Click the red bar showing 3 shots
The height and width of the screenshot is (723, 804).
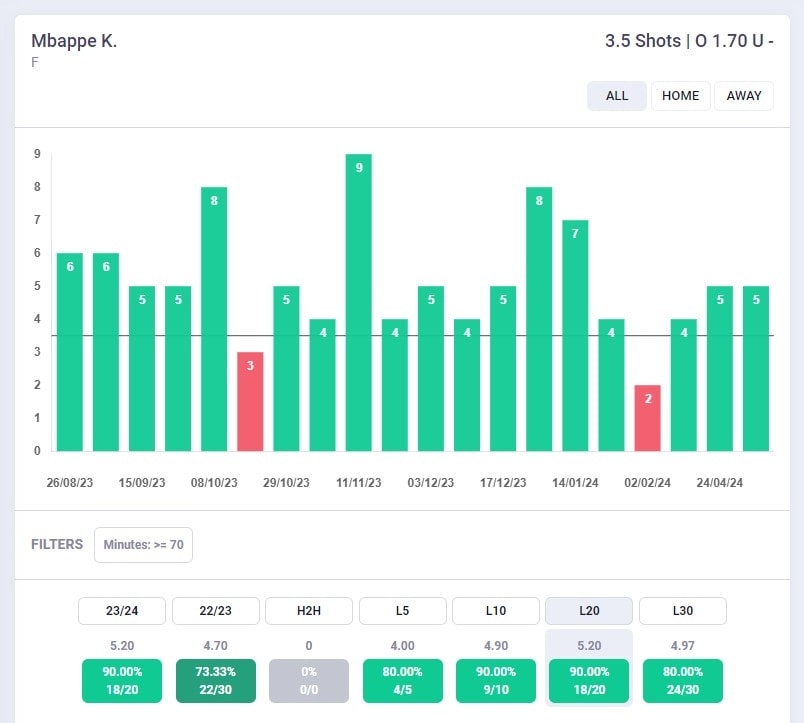coord(250,401)
